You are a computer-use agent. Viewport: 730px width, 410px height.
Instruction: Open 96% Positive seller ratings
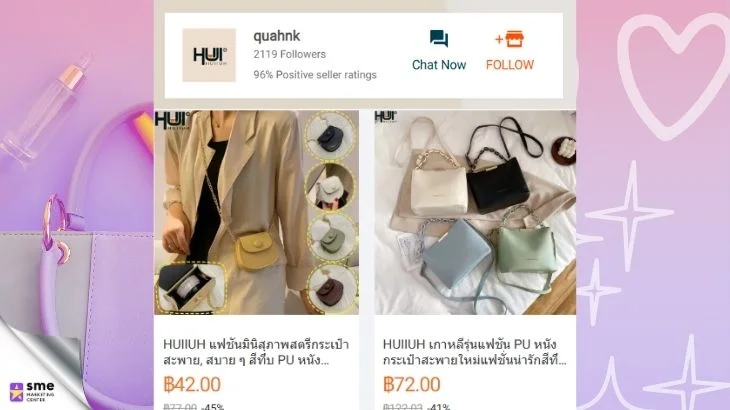click(x=315, y=75)
